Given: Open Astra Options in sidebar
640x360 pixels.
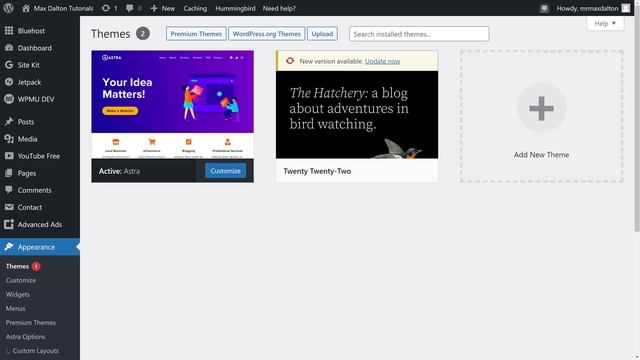Looking at the screenshot, I should point(25,337).
